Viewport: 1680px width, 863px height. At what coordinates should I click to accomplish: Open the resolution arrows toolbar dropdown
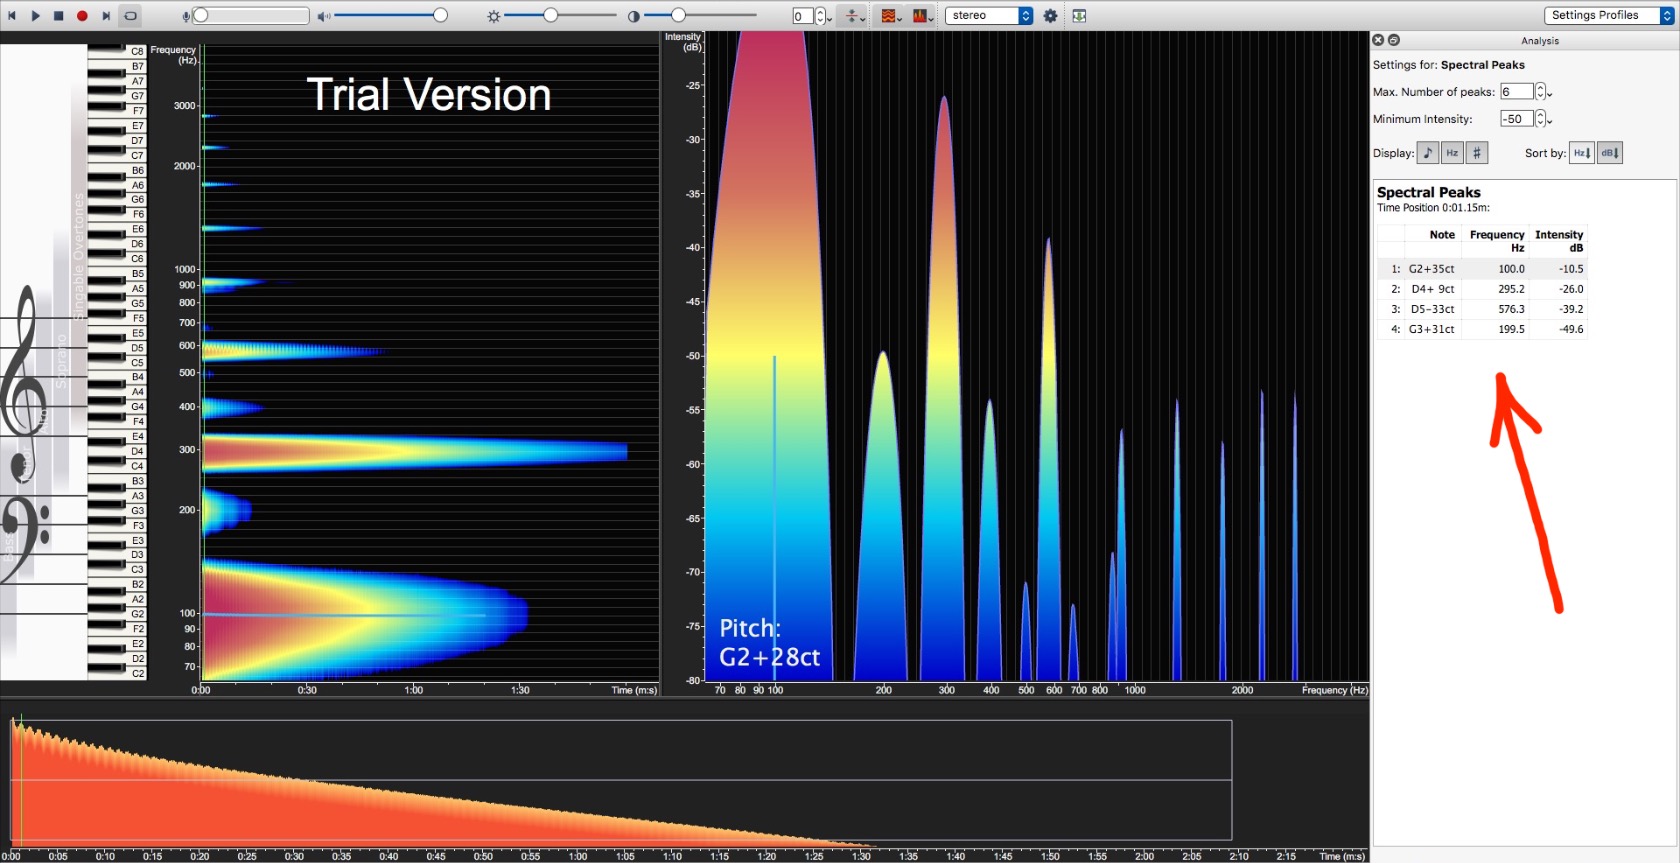click(853, 16)
